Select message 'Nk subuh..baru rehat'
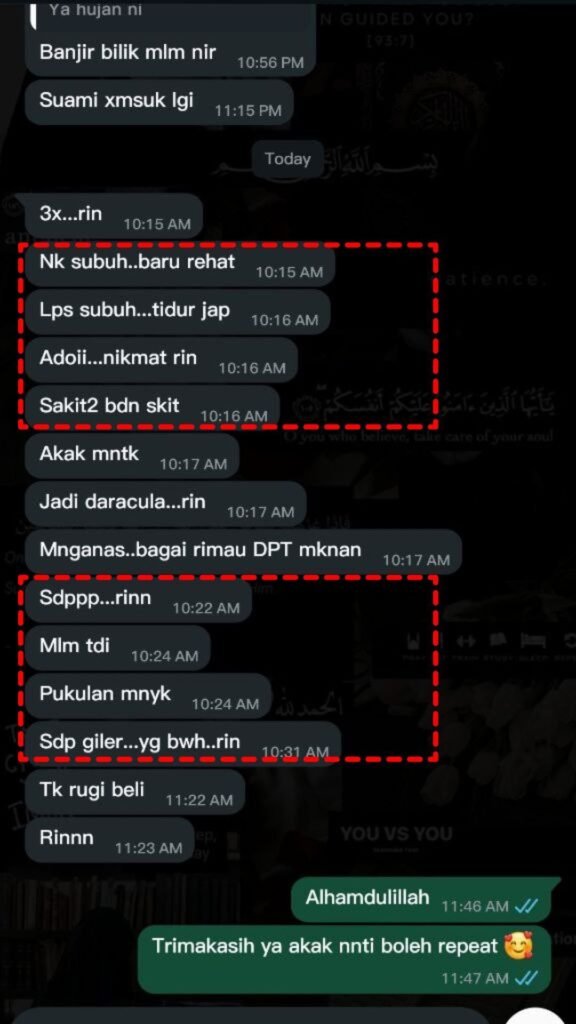Screen dimensions: 576x1024 click(x=180, y=263)
